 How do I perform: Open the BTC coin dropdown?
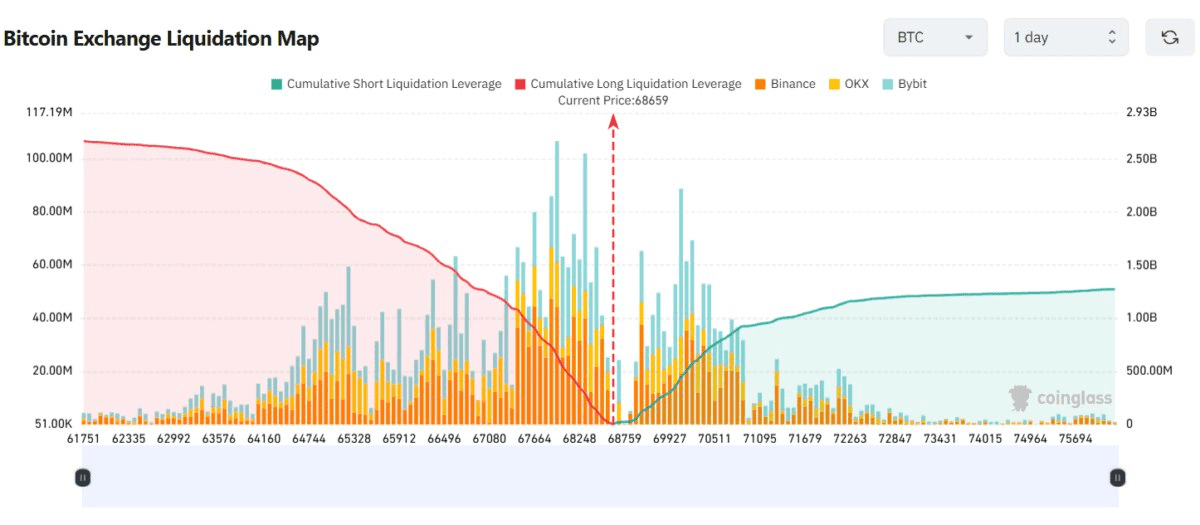(935, 37)
